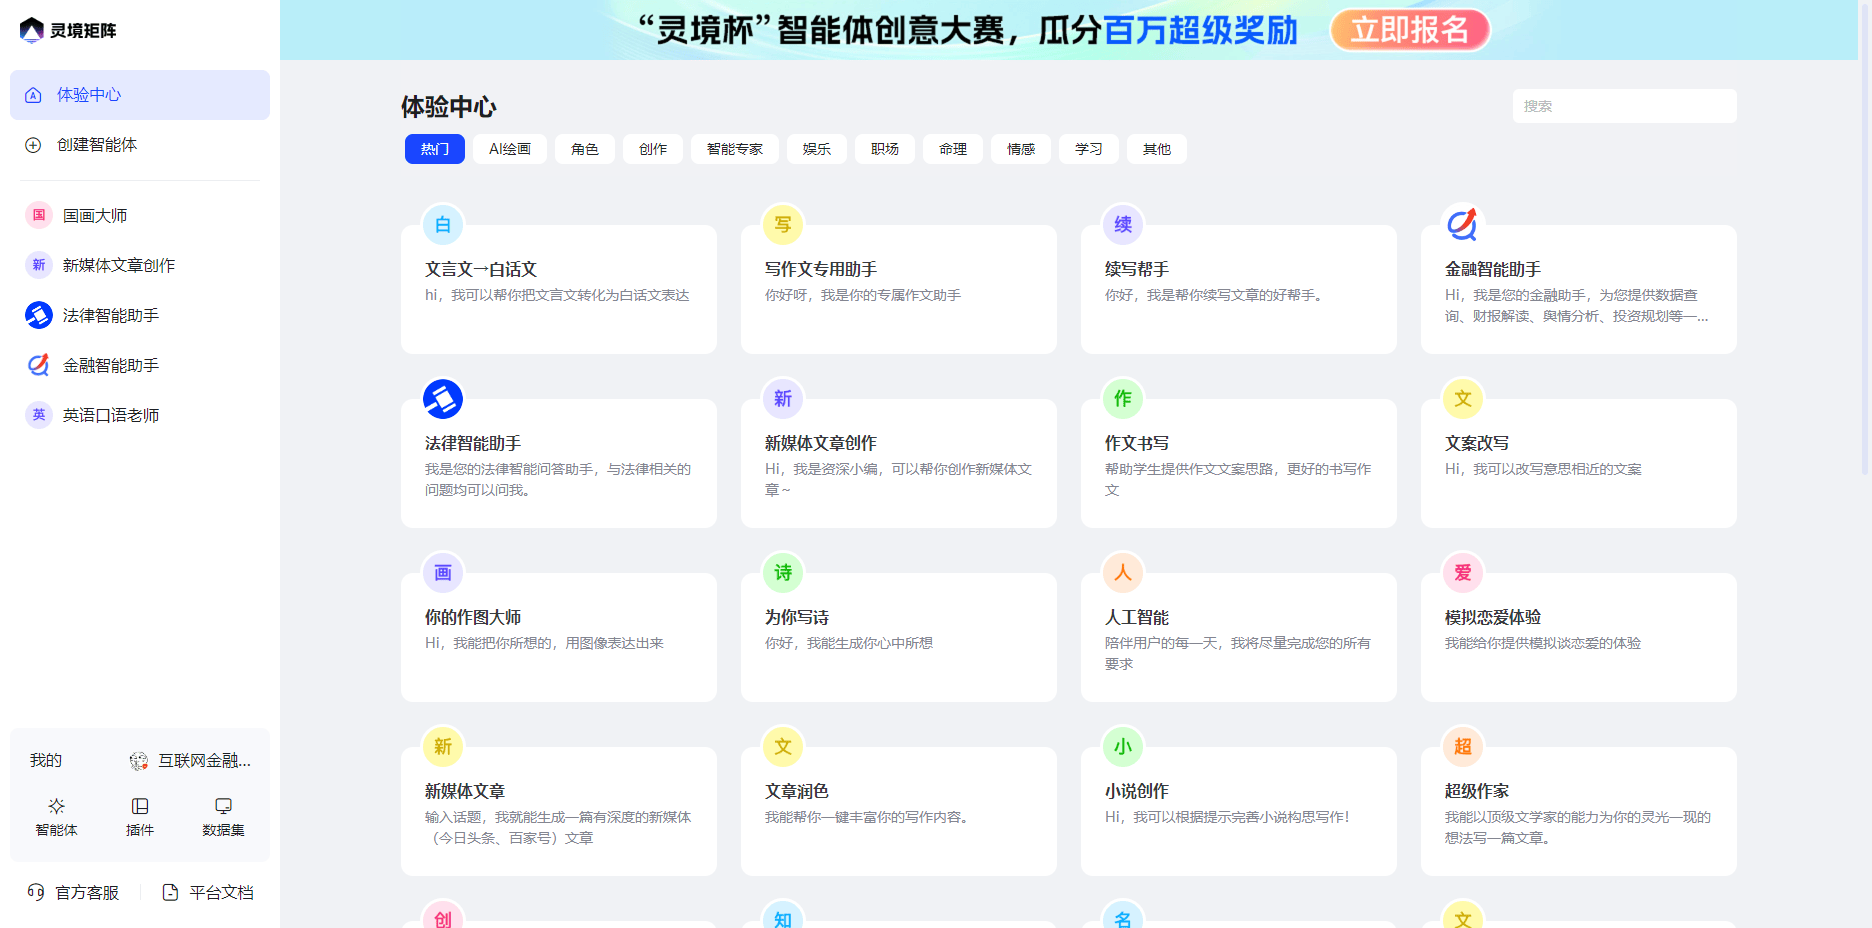1872x928 pixels.
Task: Open 平台文档 via the document icon
Action: tap(169, 891)
